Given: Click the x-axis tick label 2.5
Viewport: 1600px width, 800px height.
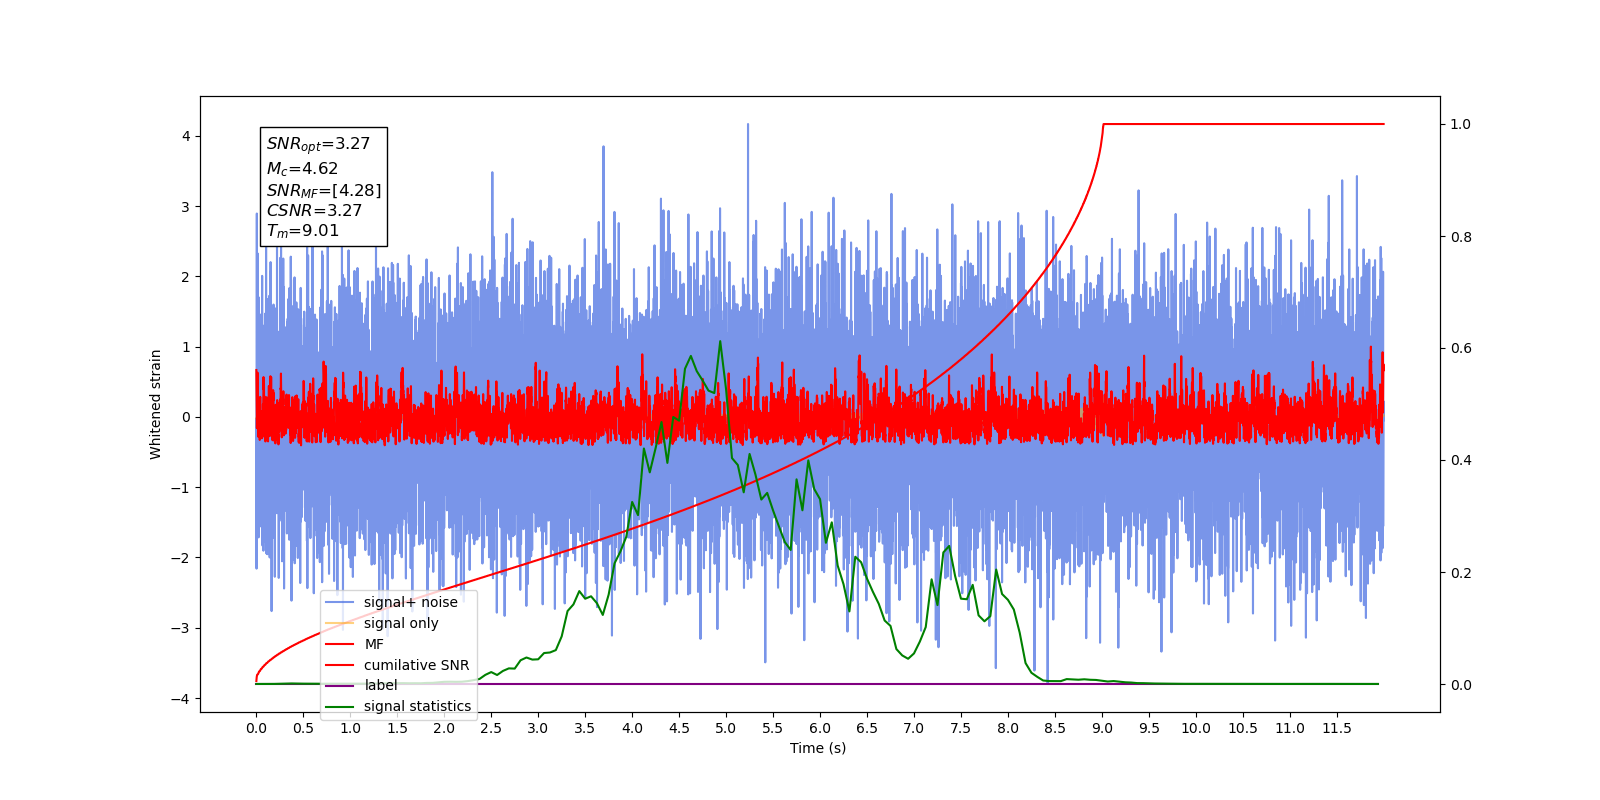Looking at the screenshot, I should [x=491, y=728].
